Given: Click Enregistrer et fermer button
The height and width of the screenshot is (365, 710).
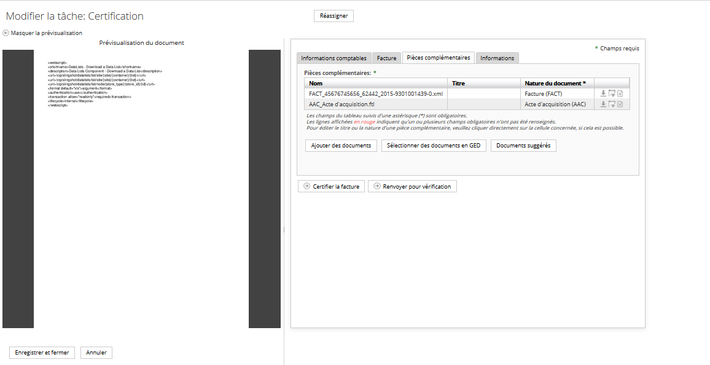Looking at the screenshot, I should point(42,353).
